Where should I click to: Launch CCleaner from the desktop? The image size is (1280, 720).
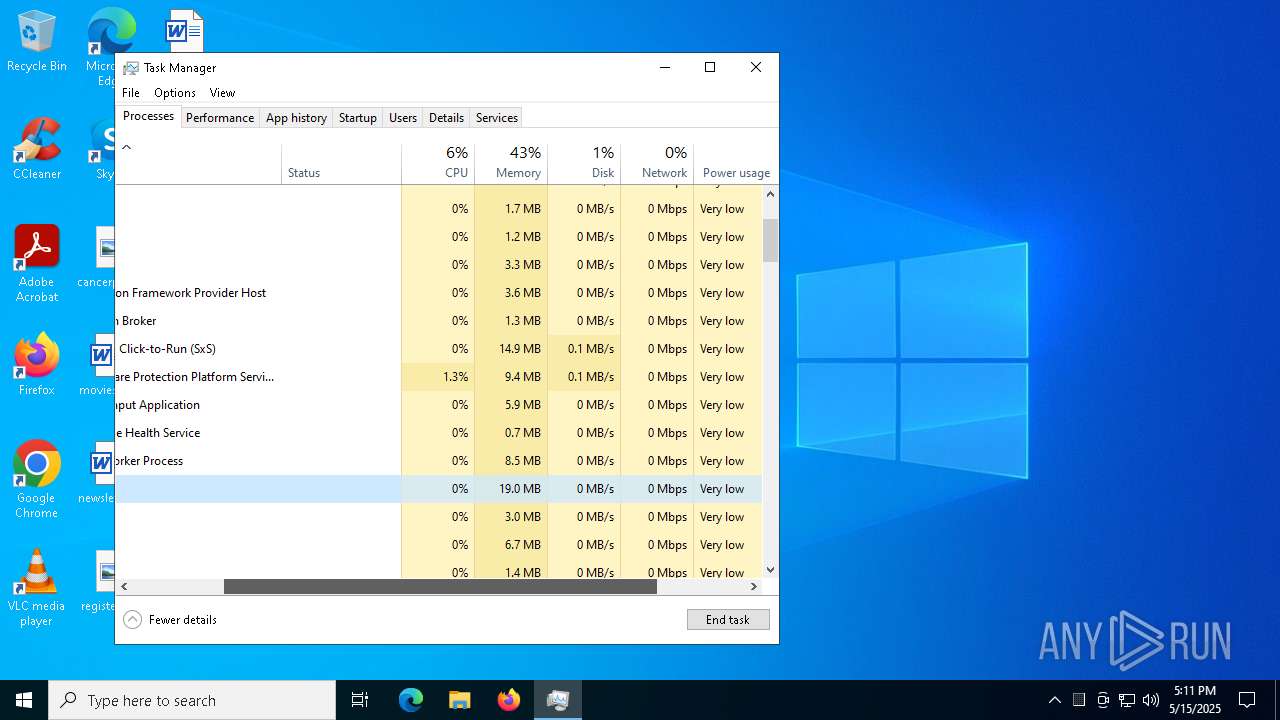[37, 150]
